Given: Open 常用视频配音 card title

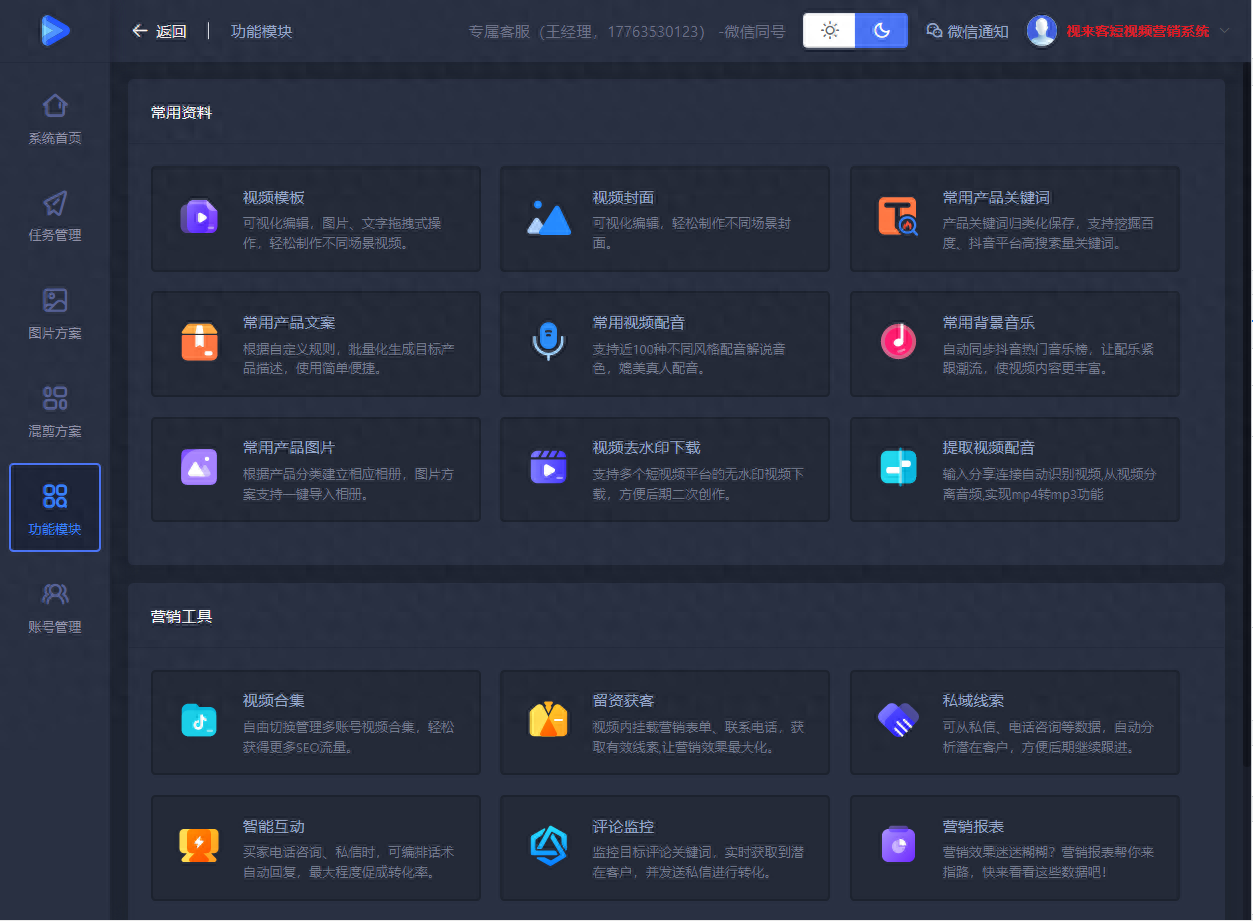Looking at the screenshot, I should point(639,322).
